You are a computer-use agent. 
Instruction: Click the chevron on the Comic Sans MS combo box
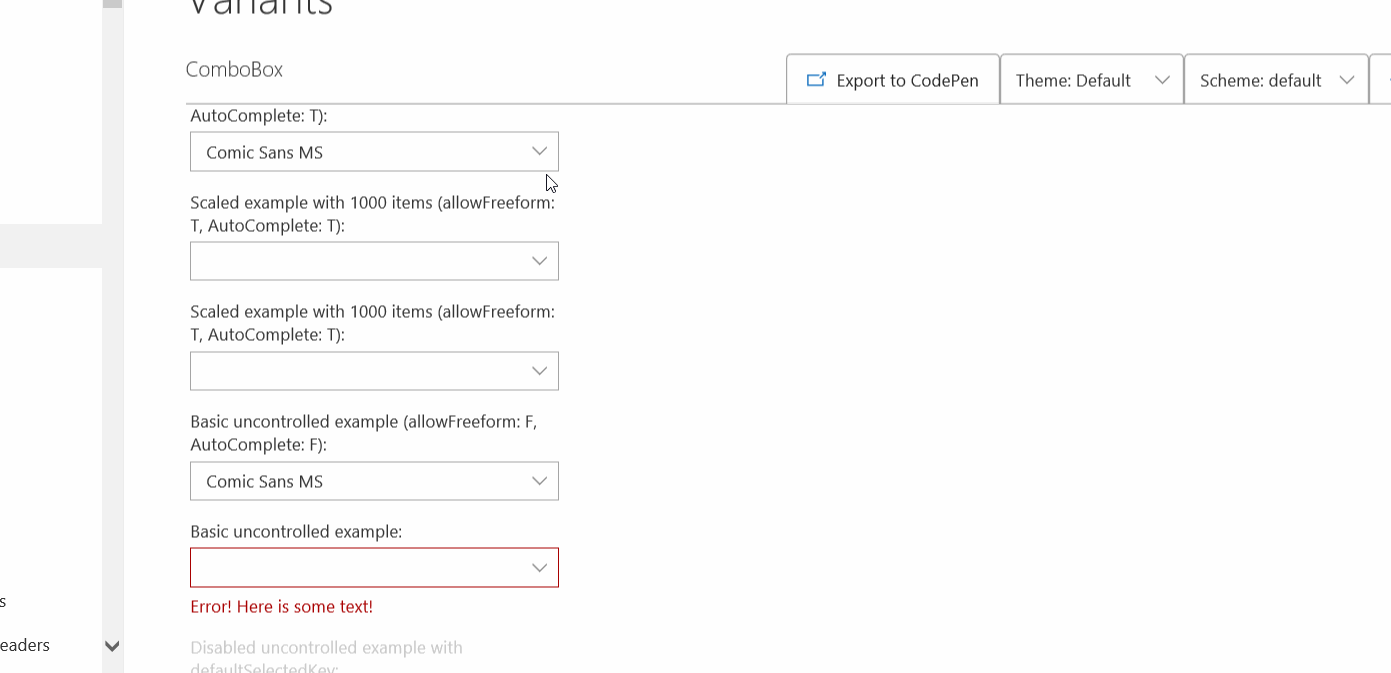click(539, 151)
